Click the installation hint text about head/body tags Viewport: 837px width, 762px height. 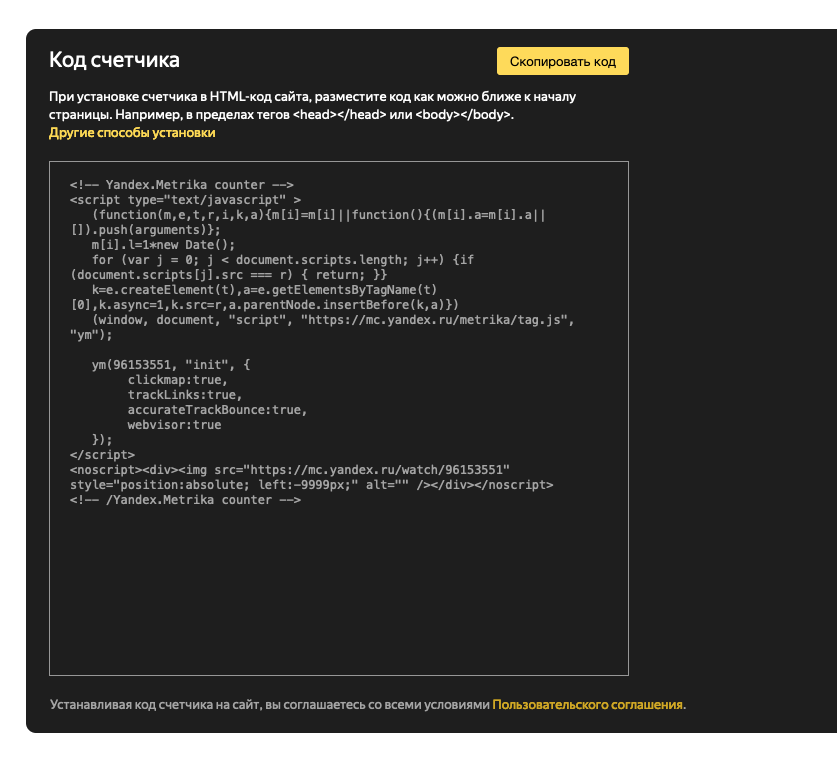312,105
